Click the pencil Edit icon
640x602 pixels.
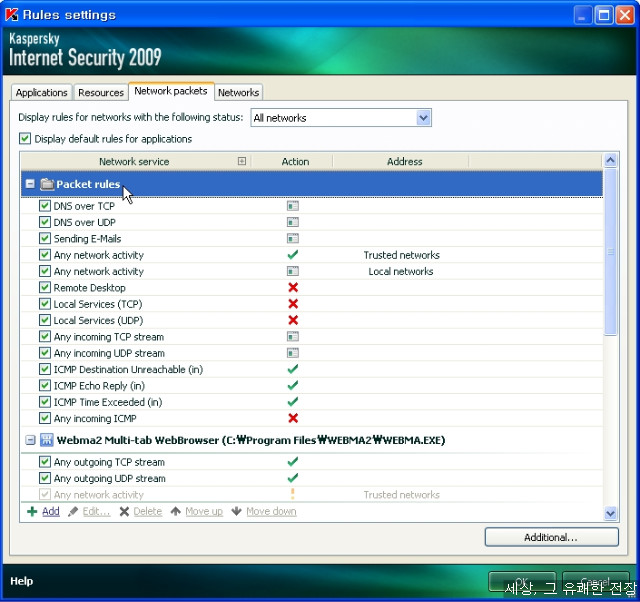(x=73, y=511)
